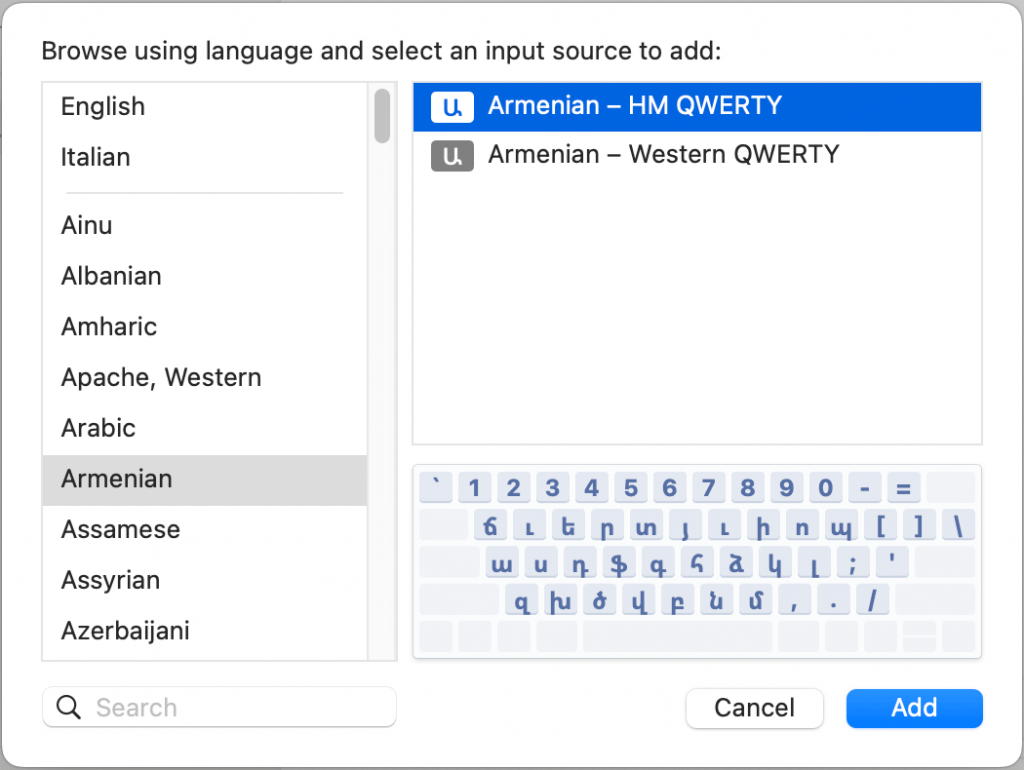Pick Albanian from the language list
The height and width of the screenshot is (770, 1024).
point(204,276)
